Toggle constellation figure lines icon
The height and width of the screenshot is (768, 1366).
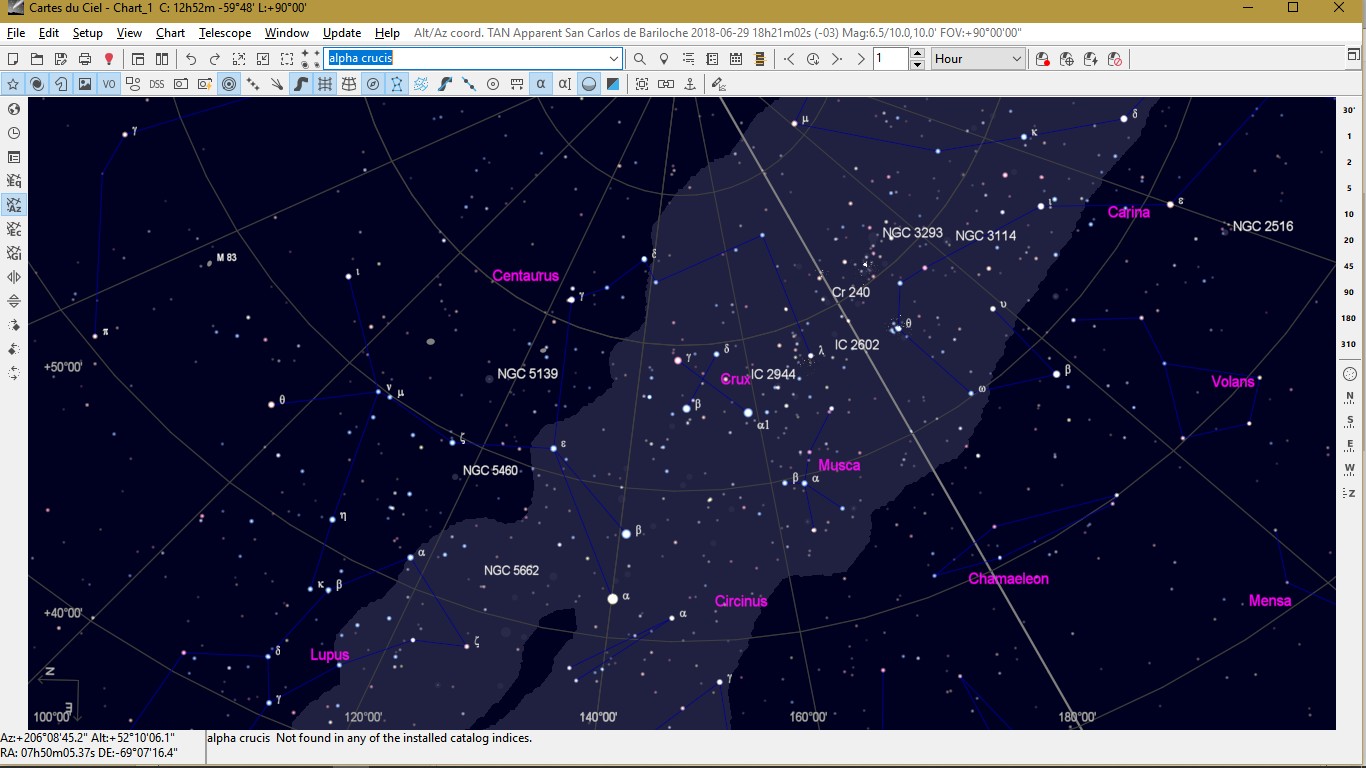coord(397,84)
